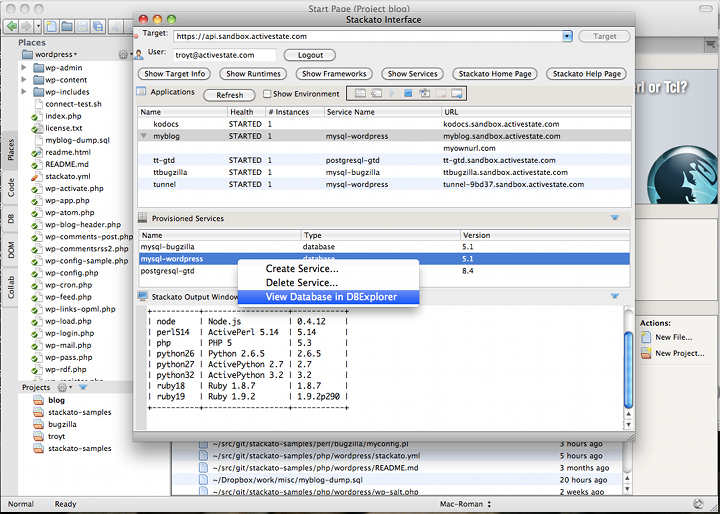Switch to the DOM side tab

pos(11,250)
